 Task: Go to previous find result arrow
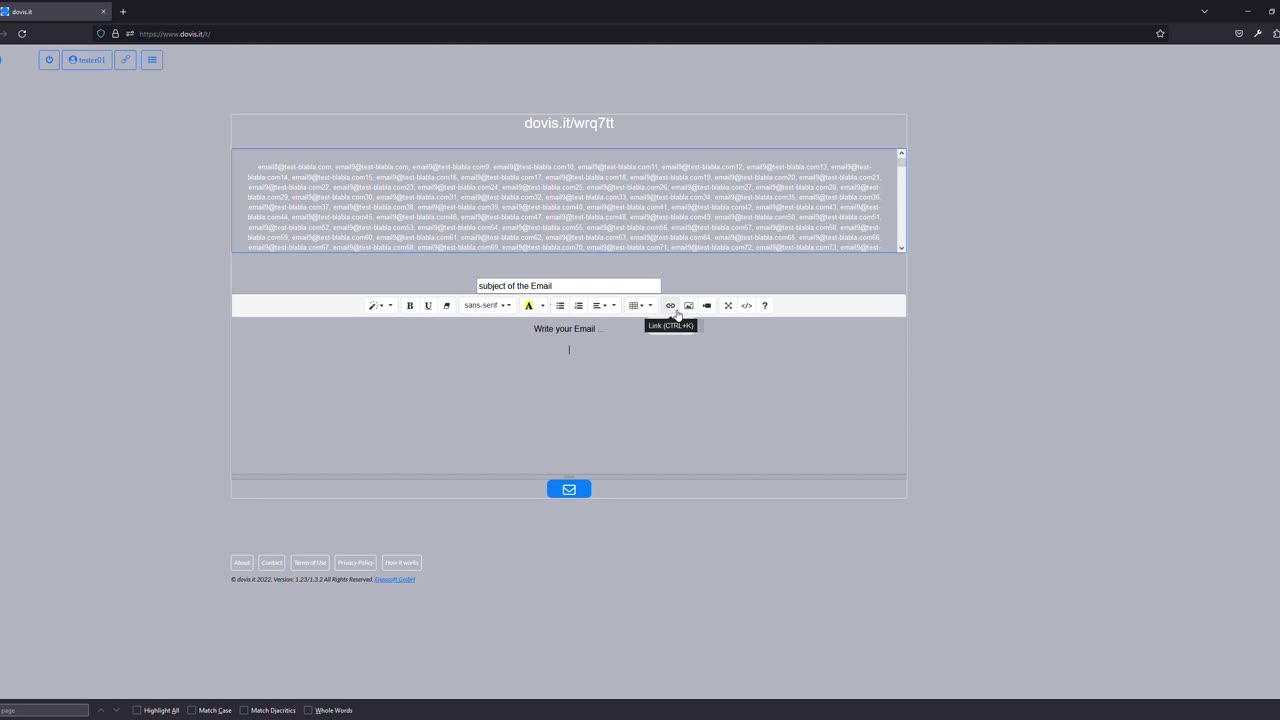(x=100, y=710)
